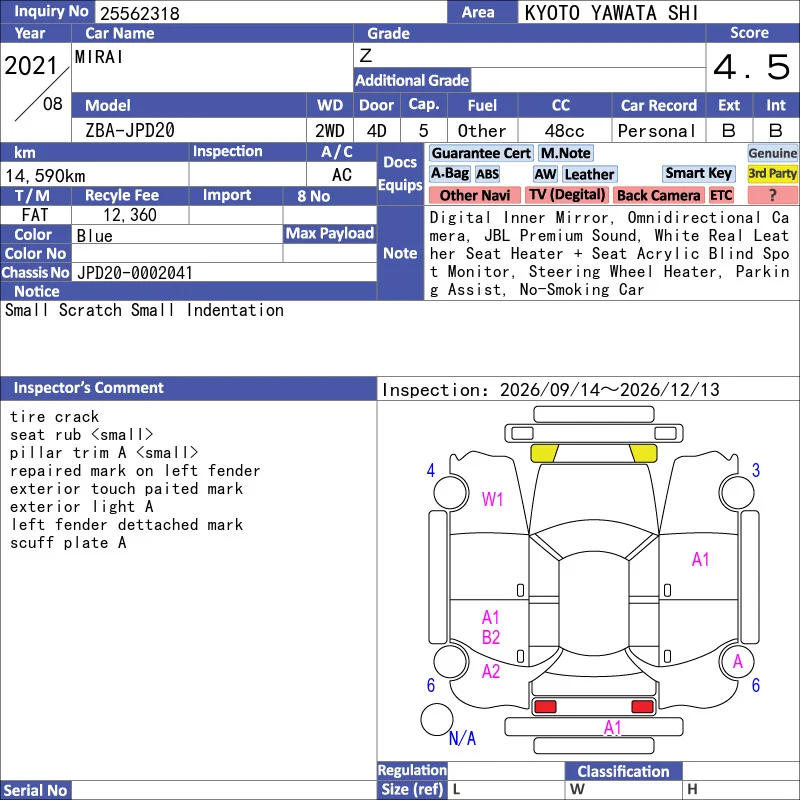The height and width of the screenshot is (800, 800).
Task: Click the W1 damage mark on diagram
Action: point(492,499)
